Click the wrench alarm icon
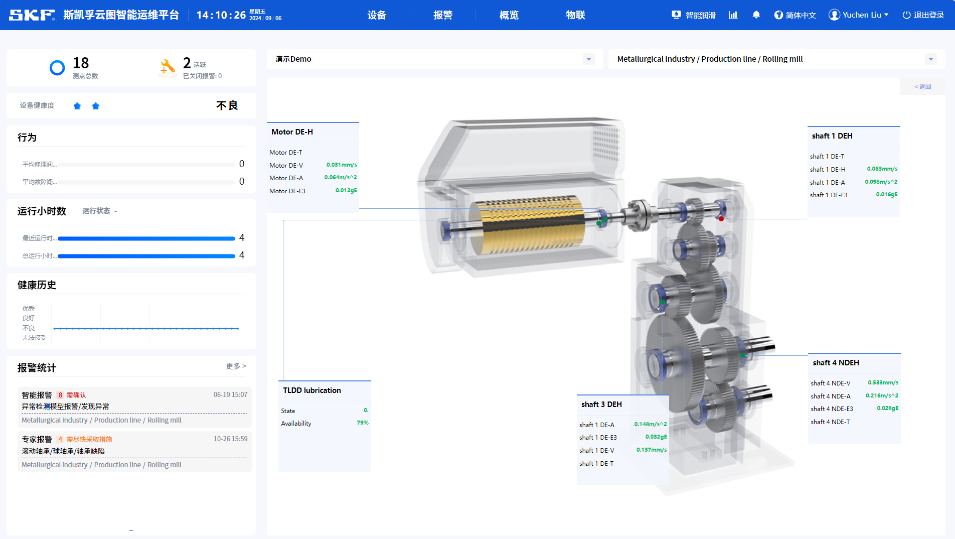The height and width of the screenshot is (539, 955). point(168,67)
